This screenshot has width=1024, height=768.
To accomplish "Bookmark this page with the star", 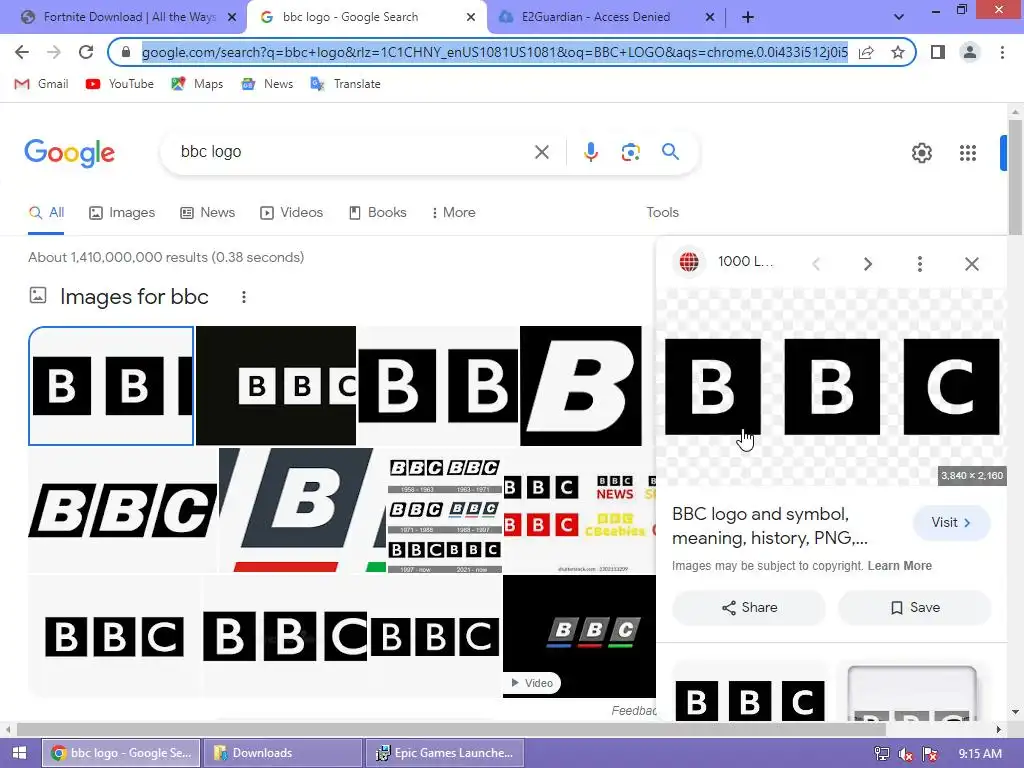I will coord(898,52).
